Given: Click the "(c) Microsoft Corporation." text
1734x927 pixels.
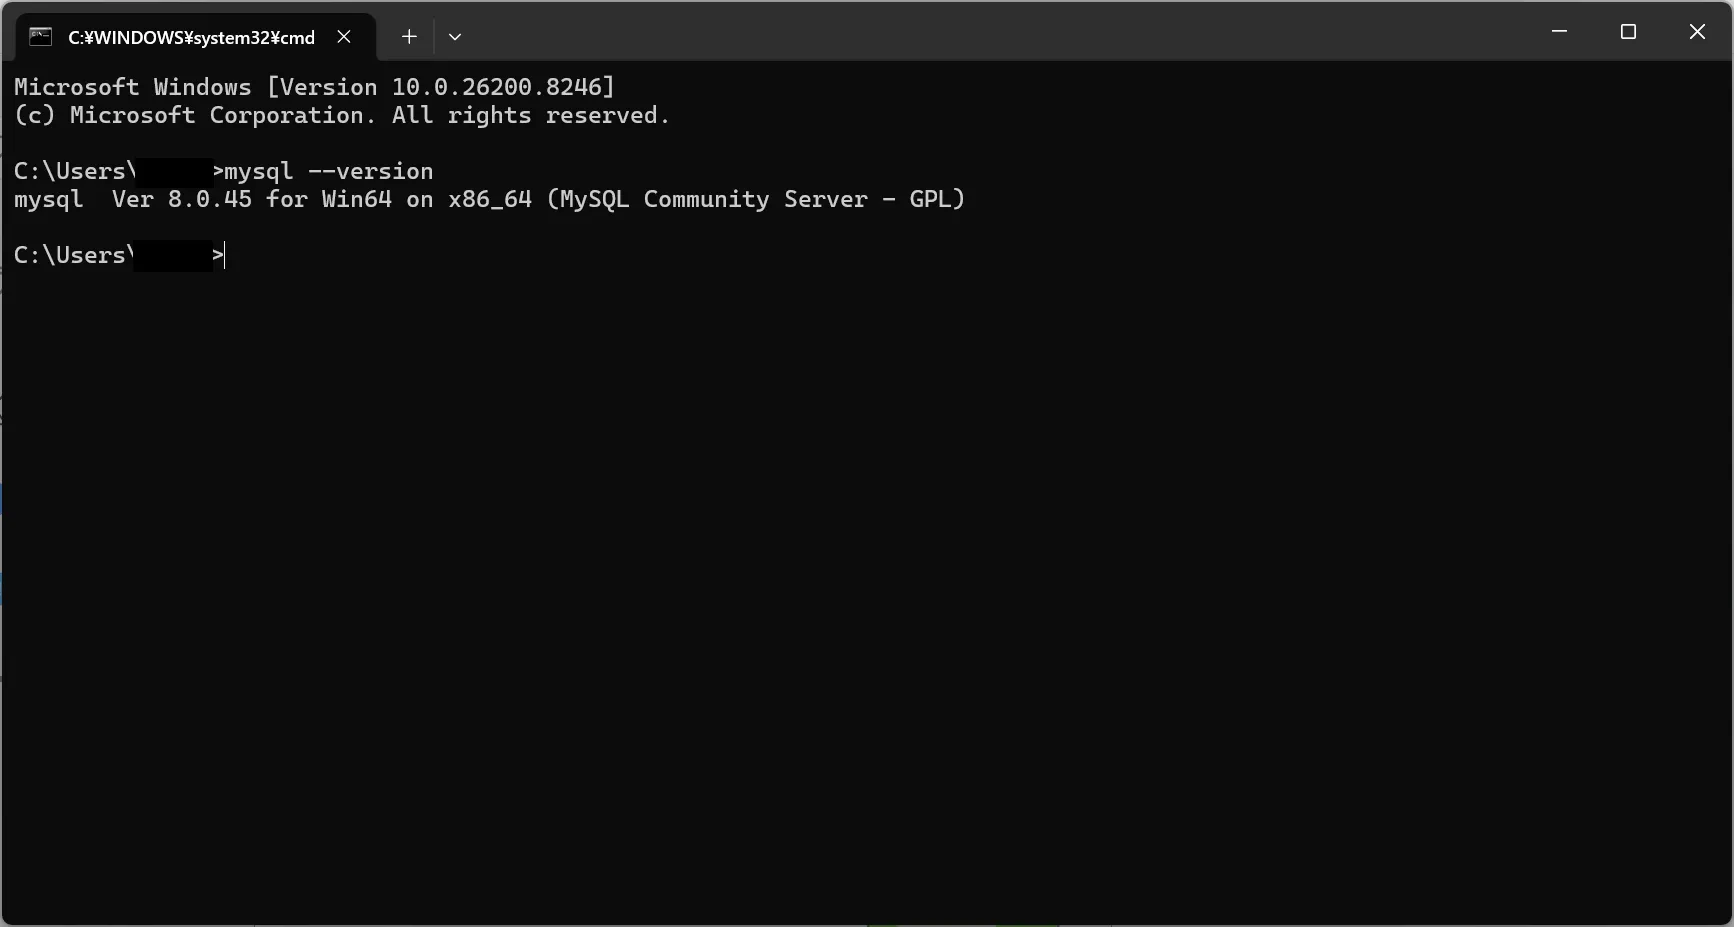Looking at the screenshot, I should click(195, 116).
